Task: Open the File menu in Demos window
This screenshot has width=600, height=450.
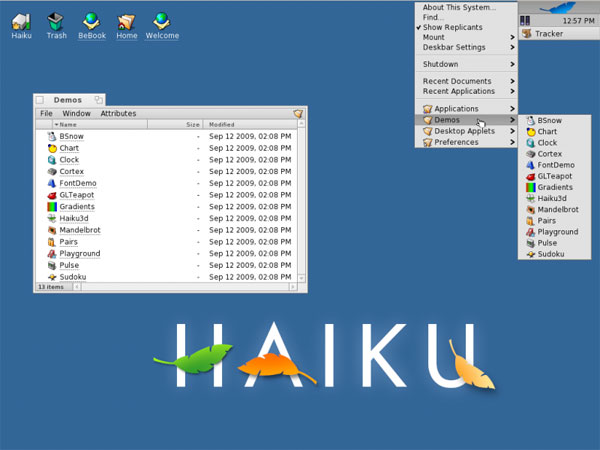Action: coord(46,113)
